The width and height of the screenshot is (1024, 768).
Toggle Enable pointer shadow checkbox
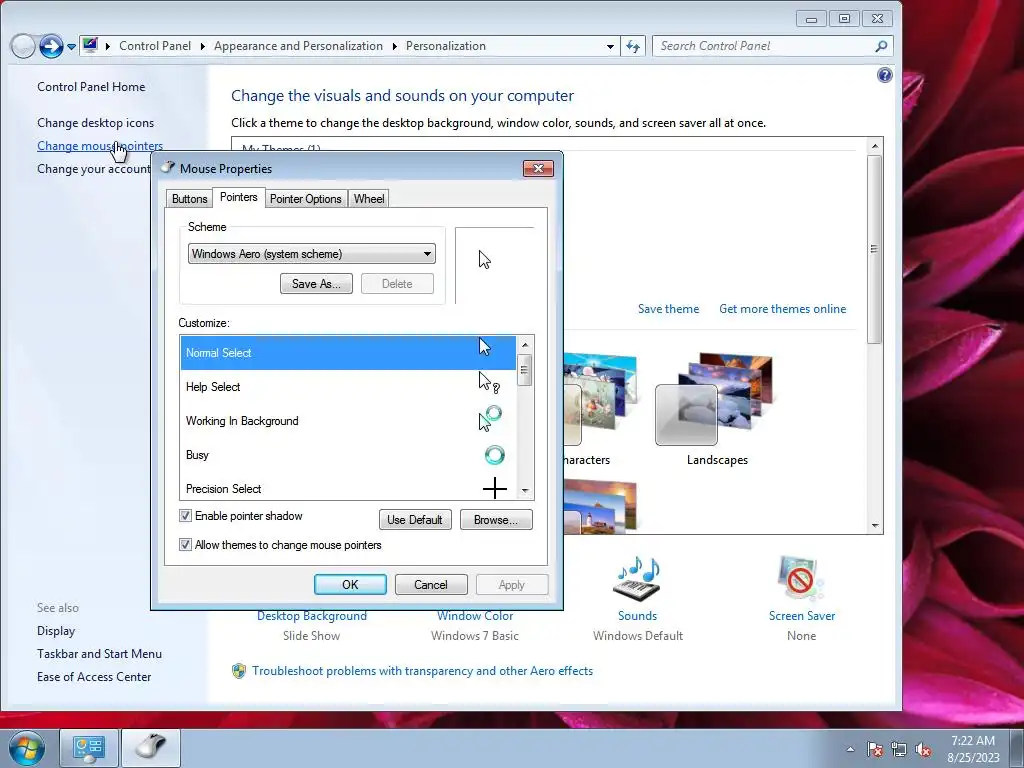(185, 516)
